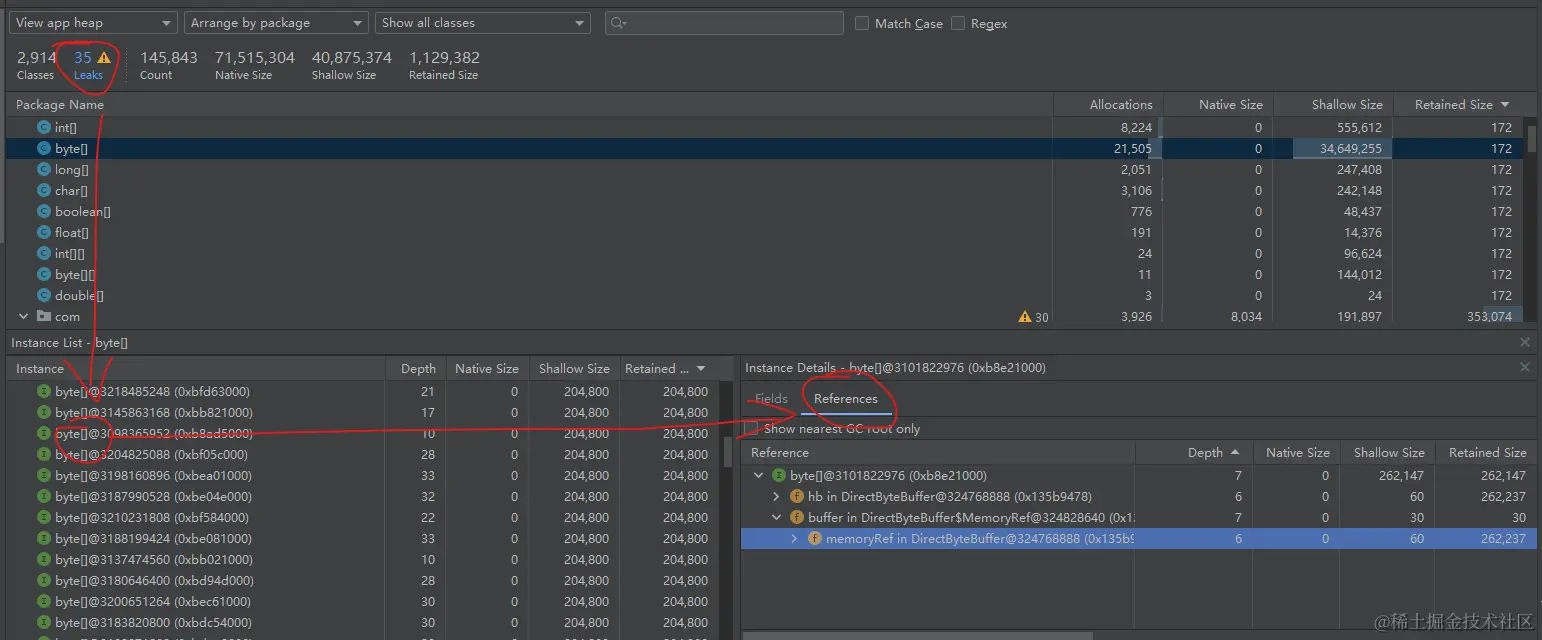Select the byte[][] class icon

(x=44, y=274)
